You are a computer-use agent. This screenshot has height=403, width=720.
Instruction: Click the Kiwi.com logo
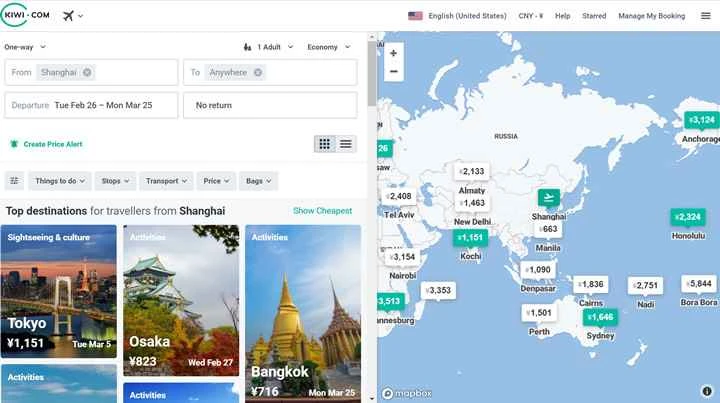click(27, 16)
